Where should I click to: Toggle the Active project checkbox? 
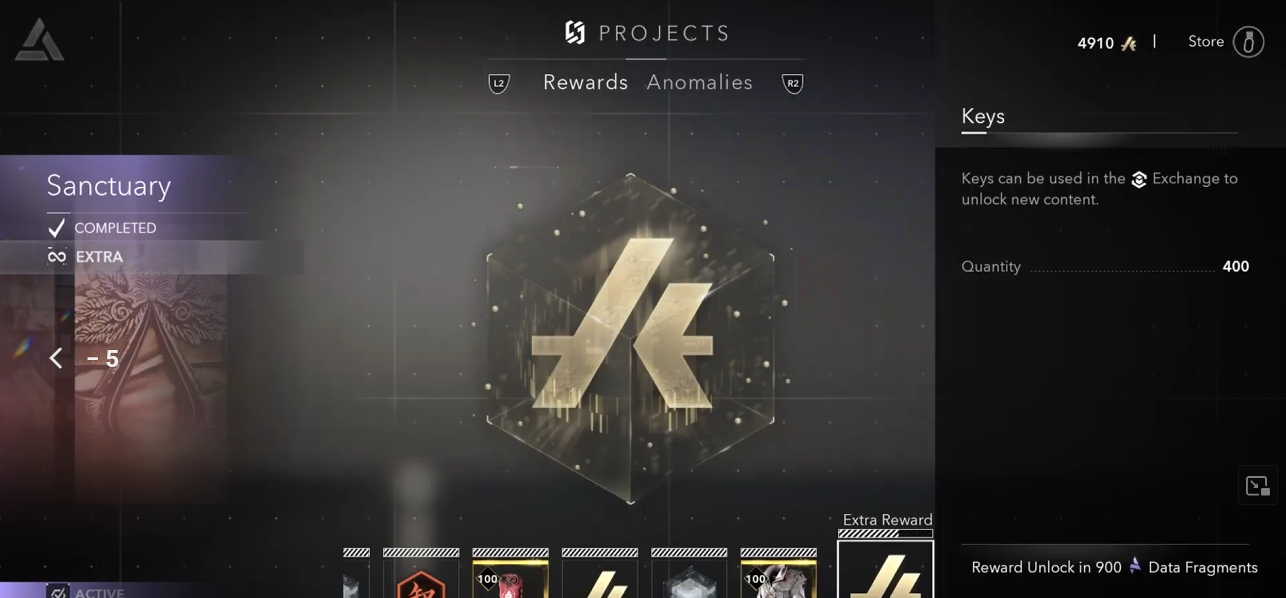pos(58,592)
